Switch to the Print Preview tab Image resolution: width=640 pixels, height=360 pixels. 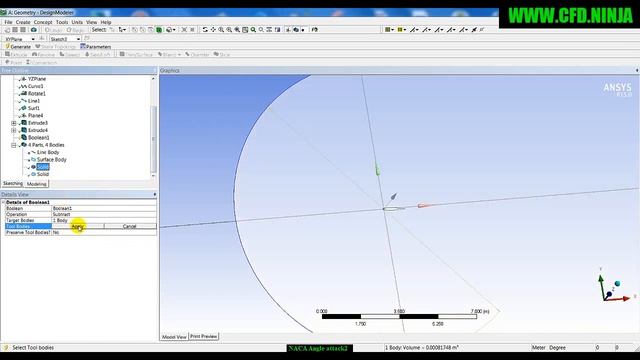click(x=204, y=336)
